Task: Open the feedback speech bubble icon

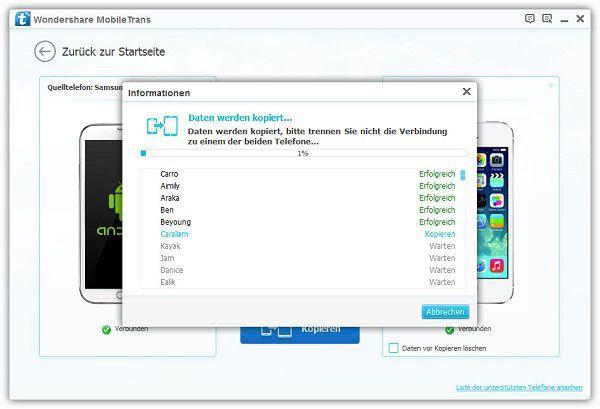Action: (530, 18)
